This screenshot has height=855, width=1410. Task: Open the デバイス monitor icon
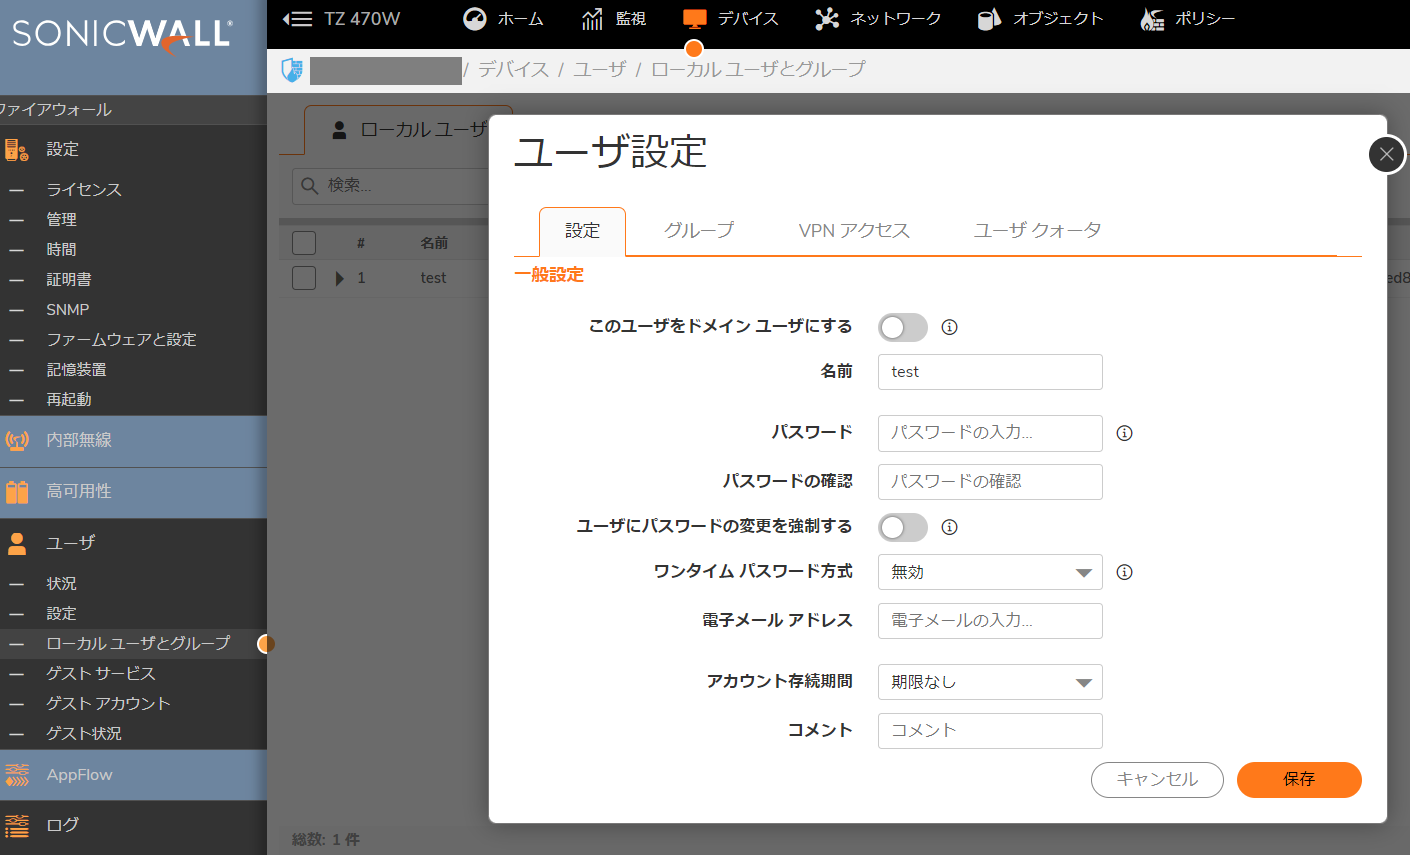tap(694, 18)
